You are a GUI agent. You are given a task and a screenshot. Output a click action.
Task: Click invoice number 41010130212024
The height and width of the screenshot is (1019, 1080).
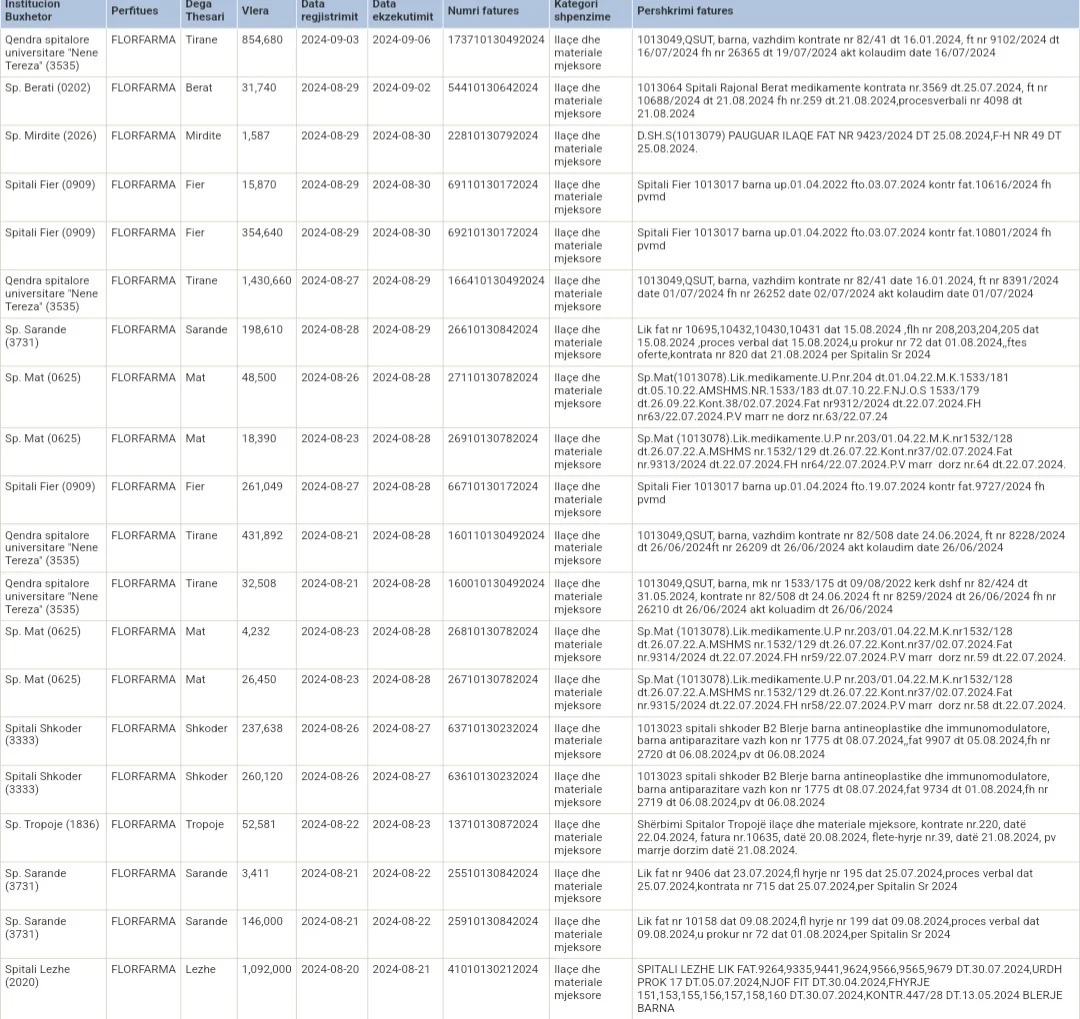coord(492,970)
